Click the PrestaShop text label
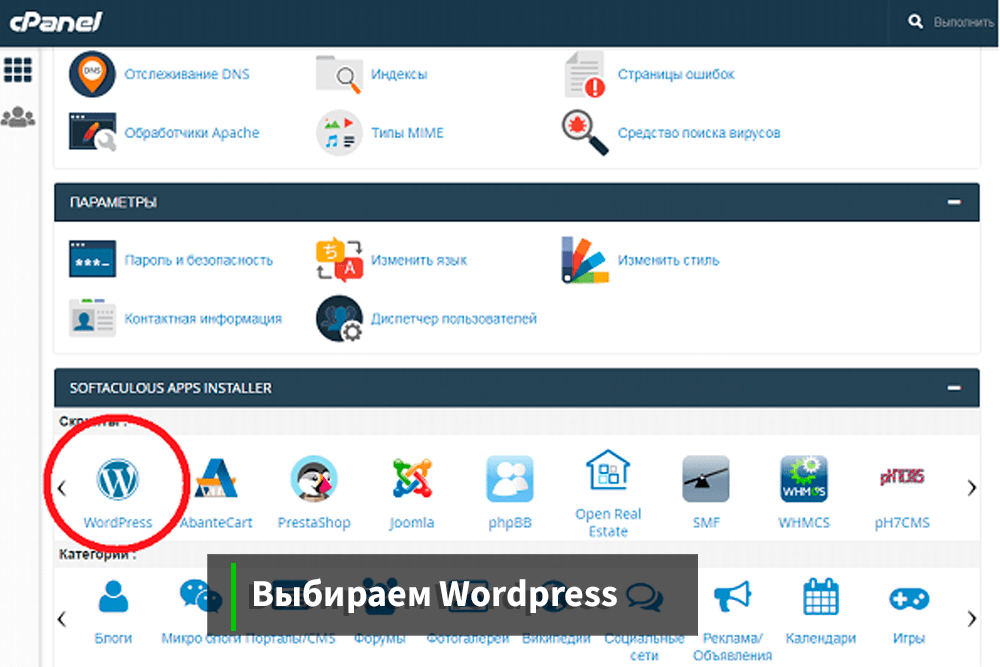This screenshot has width=1000, height=667. point(314,522)
